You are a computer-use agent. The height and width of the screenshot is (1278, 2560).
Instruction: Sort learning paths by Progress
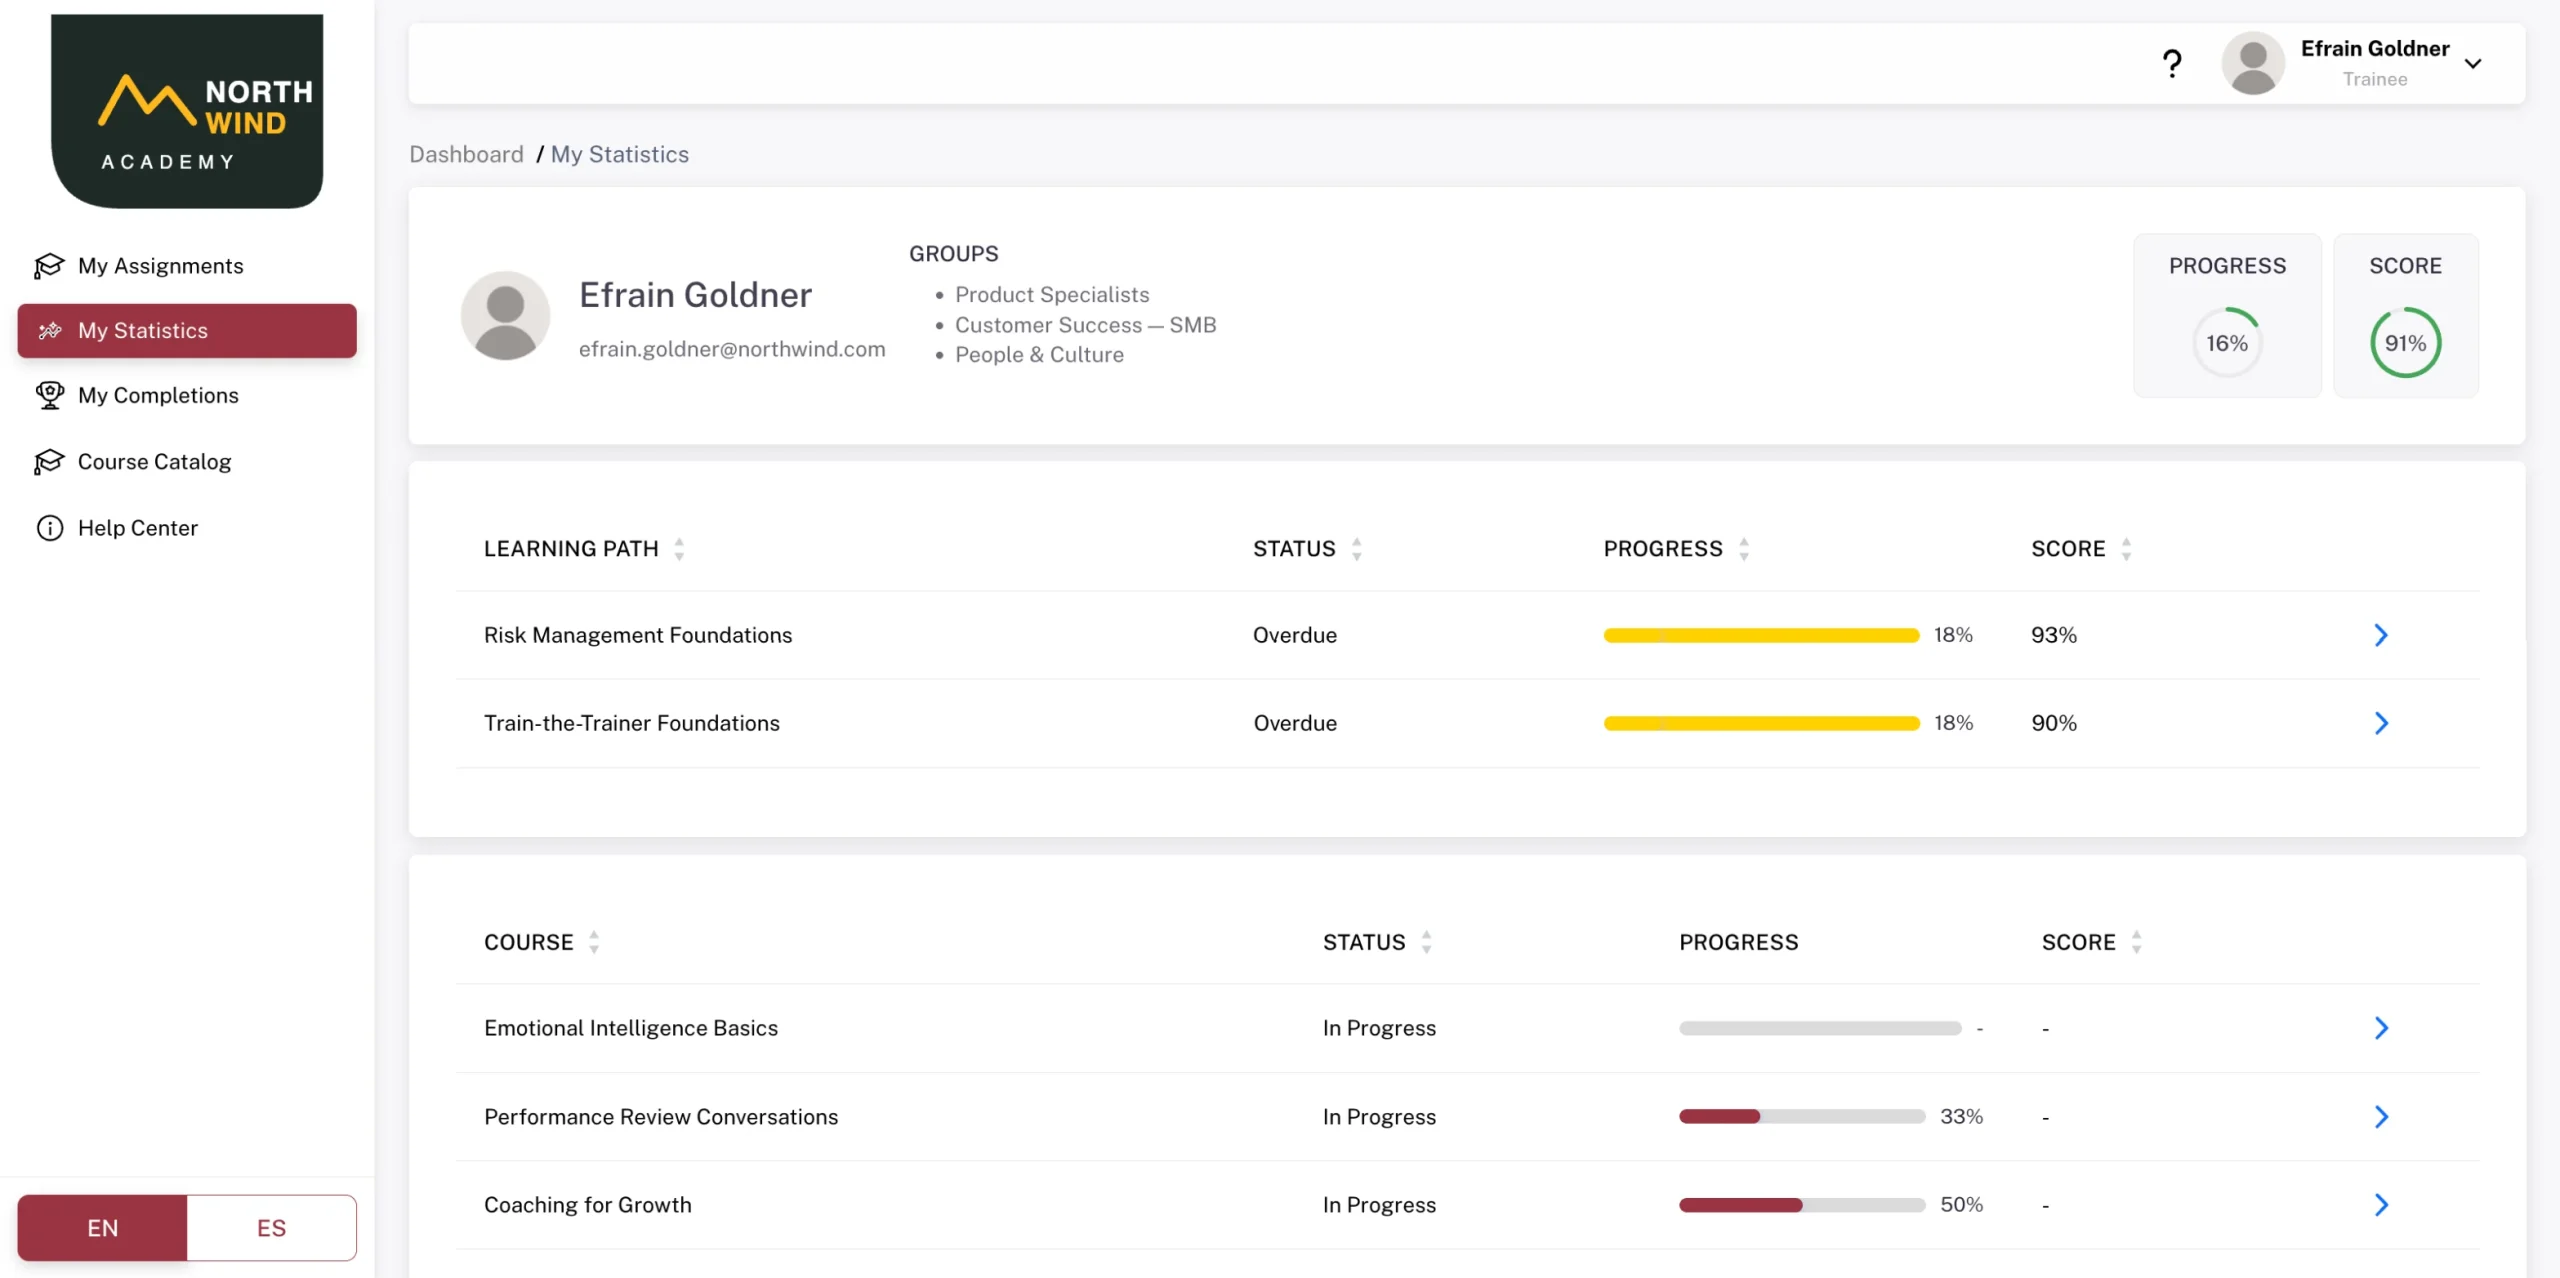pyautogui.click(x=1744, y=549)
